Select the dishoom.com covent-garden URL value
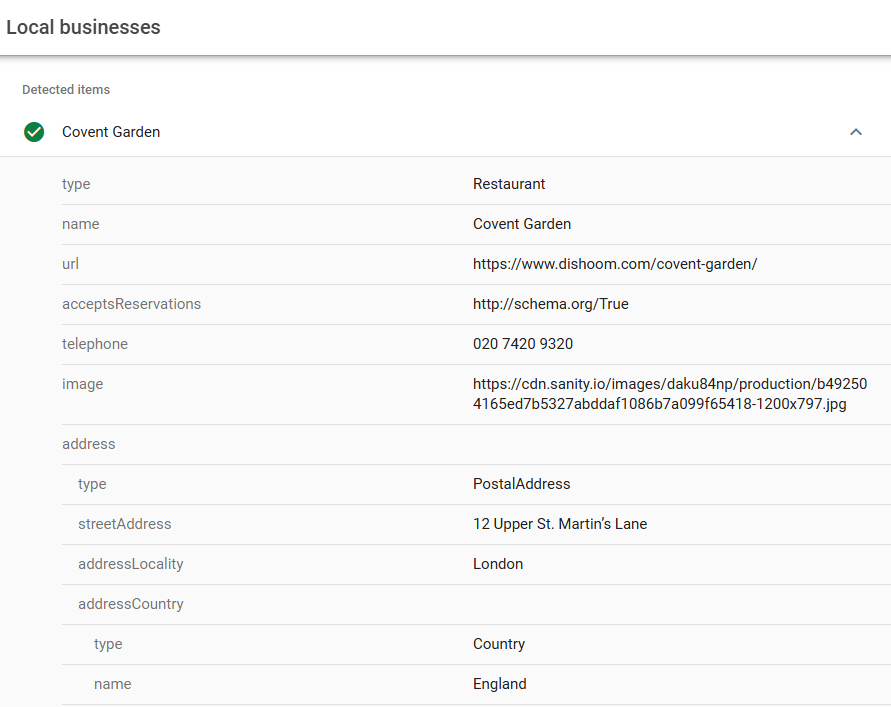 615,264
